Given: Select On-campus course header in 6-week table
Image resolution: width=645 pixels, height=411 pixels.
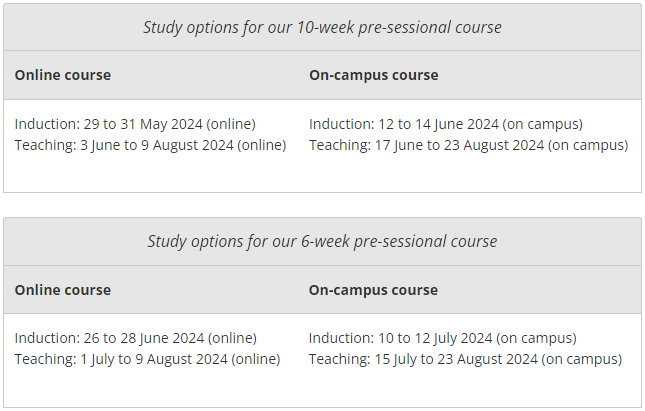Looking at the screenshot, I should pos(373,290).
